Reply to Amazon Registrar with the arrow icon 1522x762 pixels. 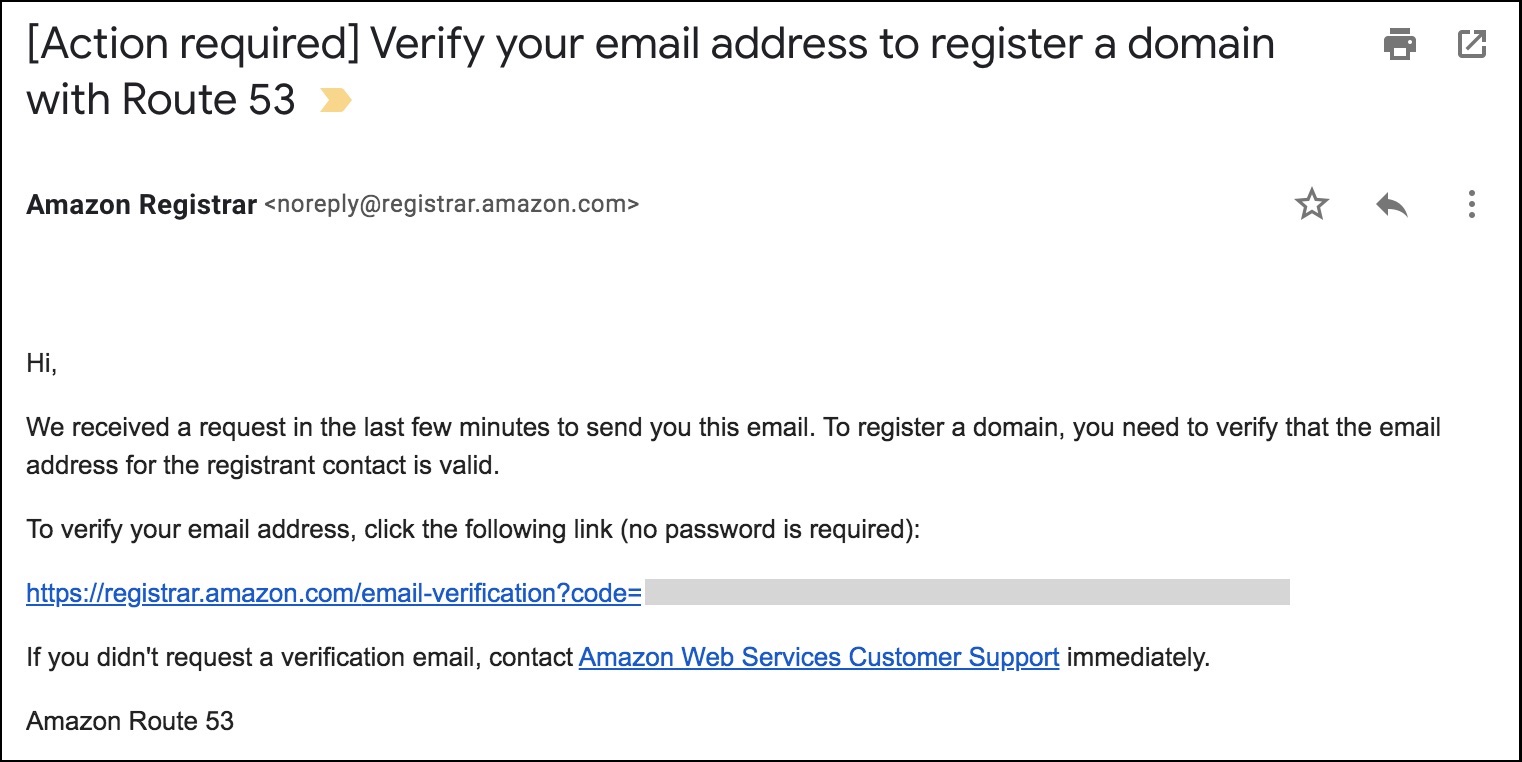[1391, 205]
